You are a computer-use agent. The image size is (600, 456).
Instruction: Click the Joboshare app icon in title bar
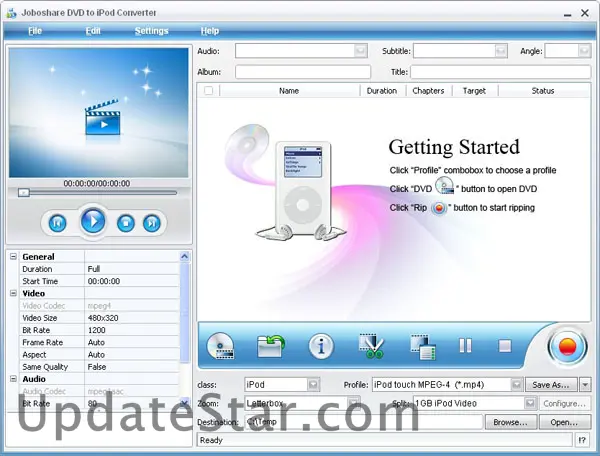[11, 13]
